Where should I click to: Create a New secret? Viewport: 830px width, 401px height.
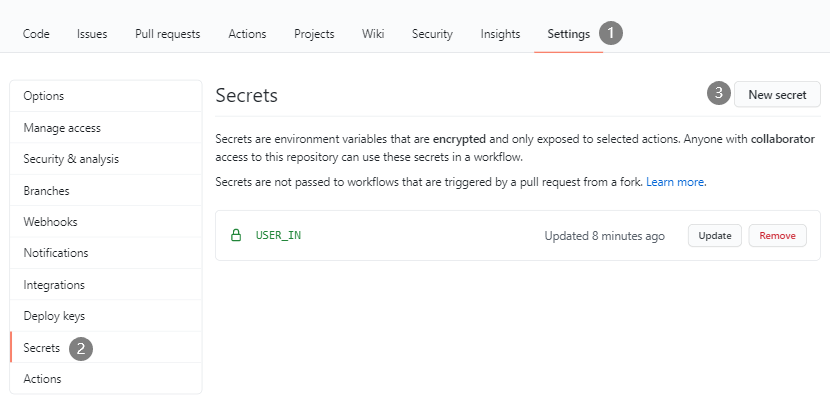[777, 95]
